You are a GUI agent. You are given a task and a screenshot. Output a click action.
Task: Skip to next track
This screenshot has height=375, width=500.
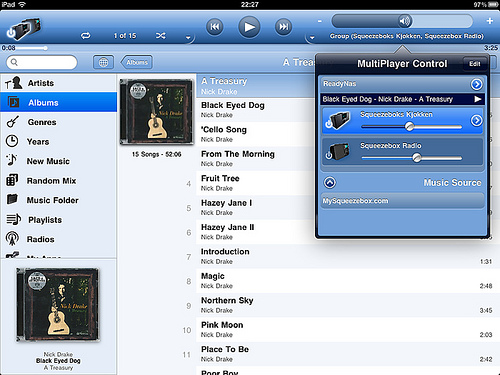point(283,27)
